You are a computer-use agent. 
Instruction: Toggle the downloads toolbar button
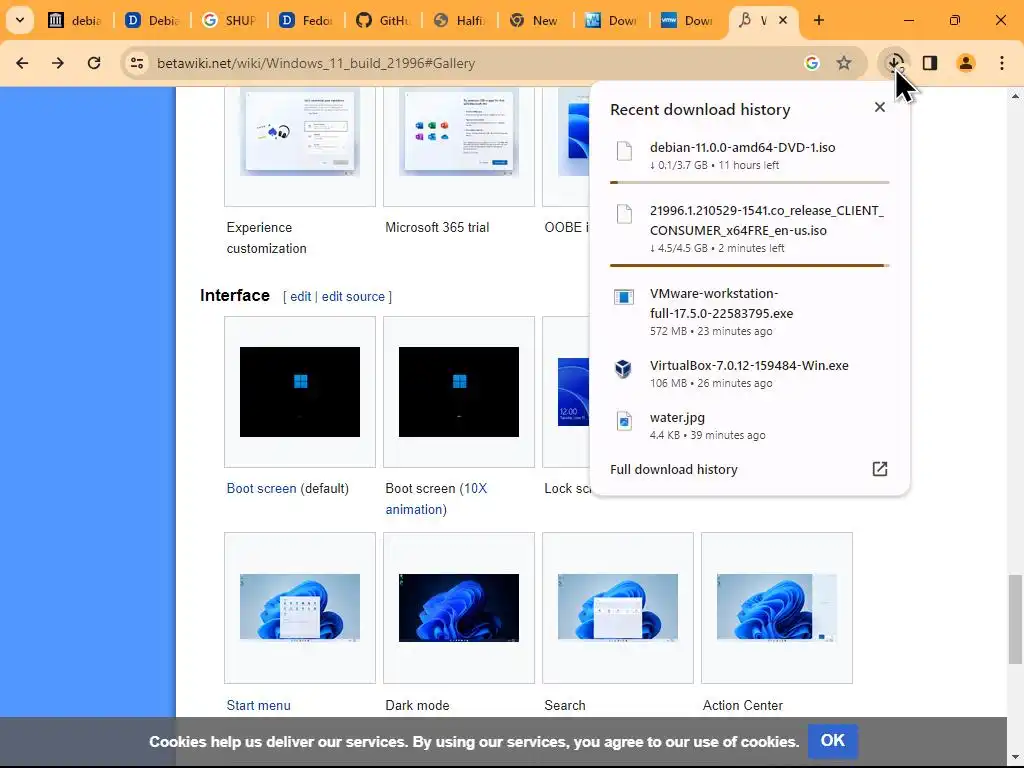[x=895, y=63]
